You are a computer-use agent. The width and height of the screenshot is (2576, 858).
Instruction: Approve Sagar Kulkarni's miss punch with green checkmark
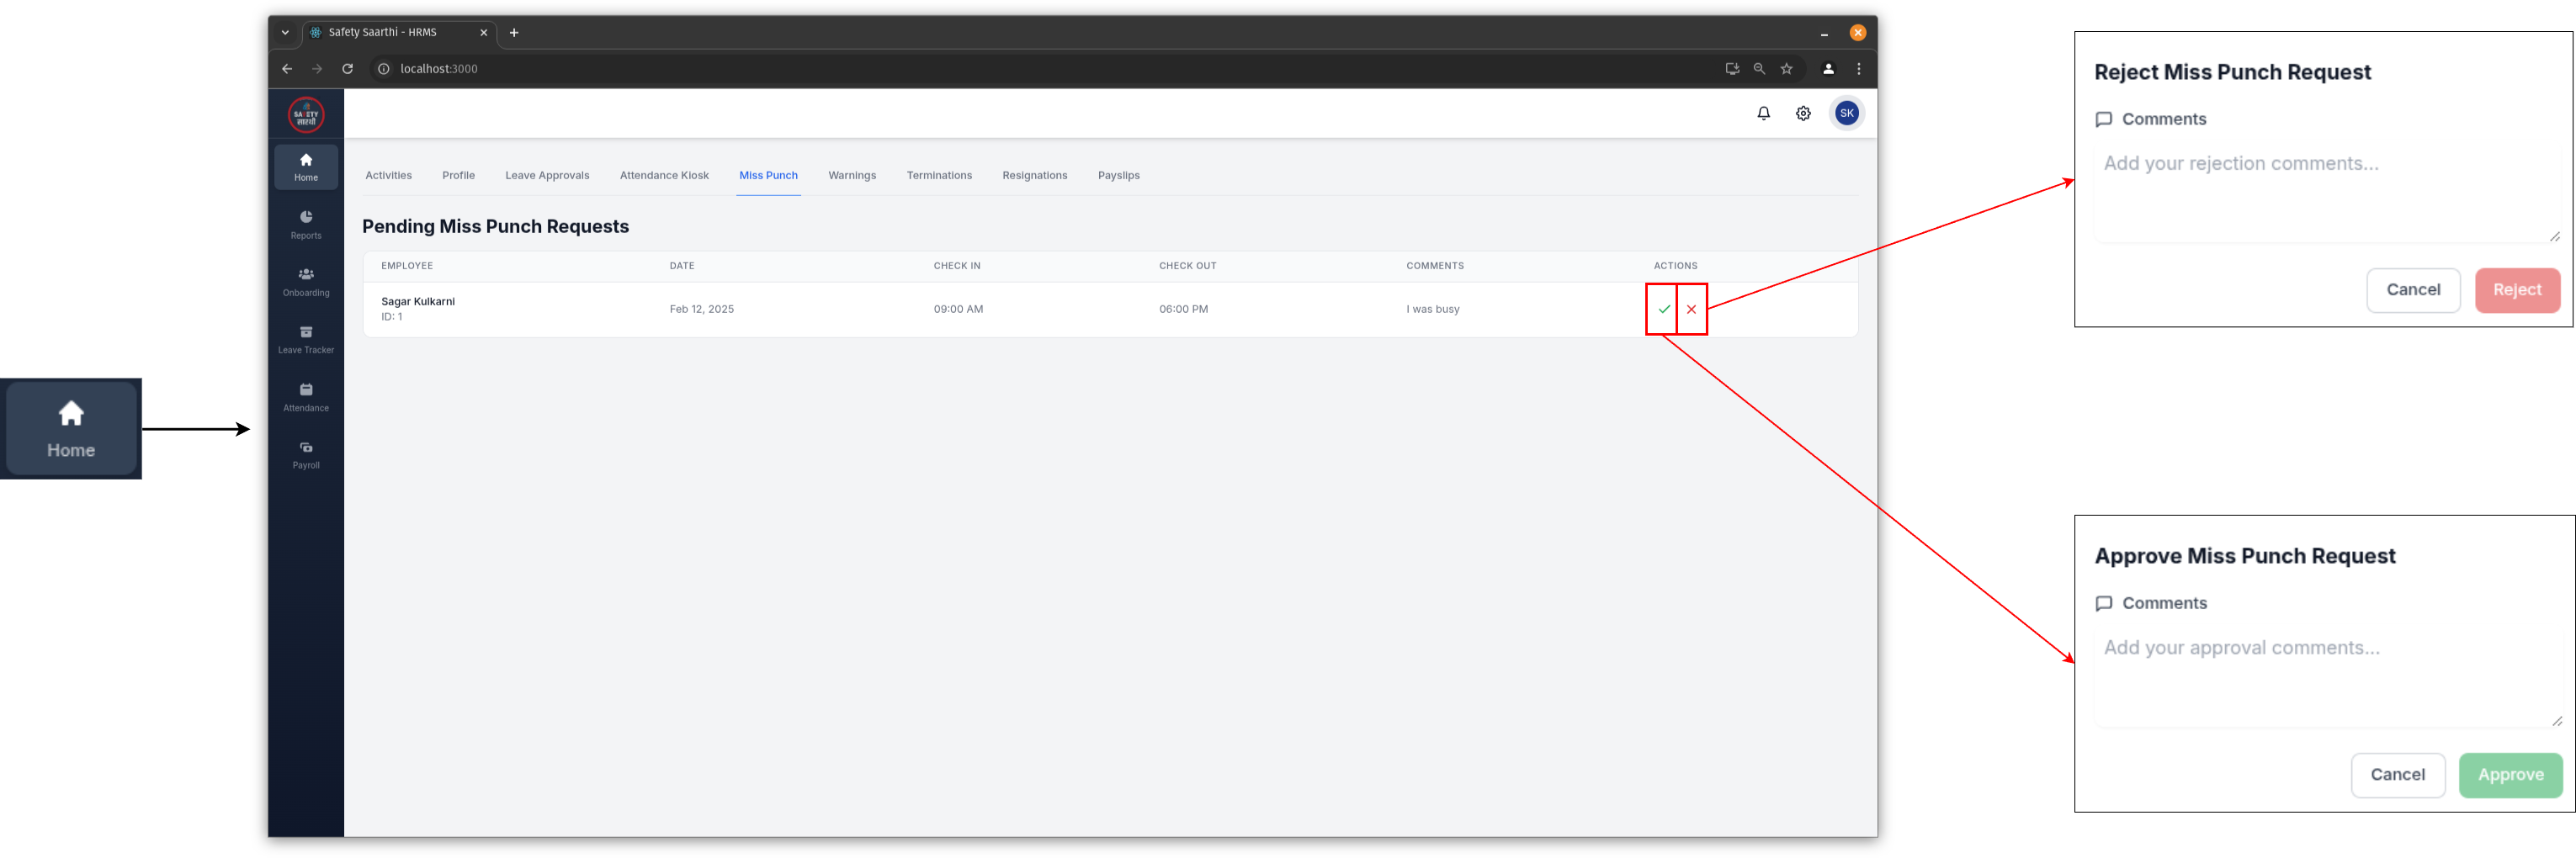click(1663, 309)
